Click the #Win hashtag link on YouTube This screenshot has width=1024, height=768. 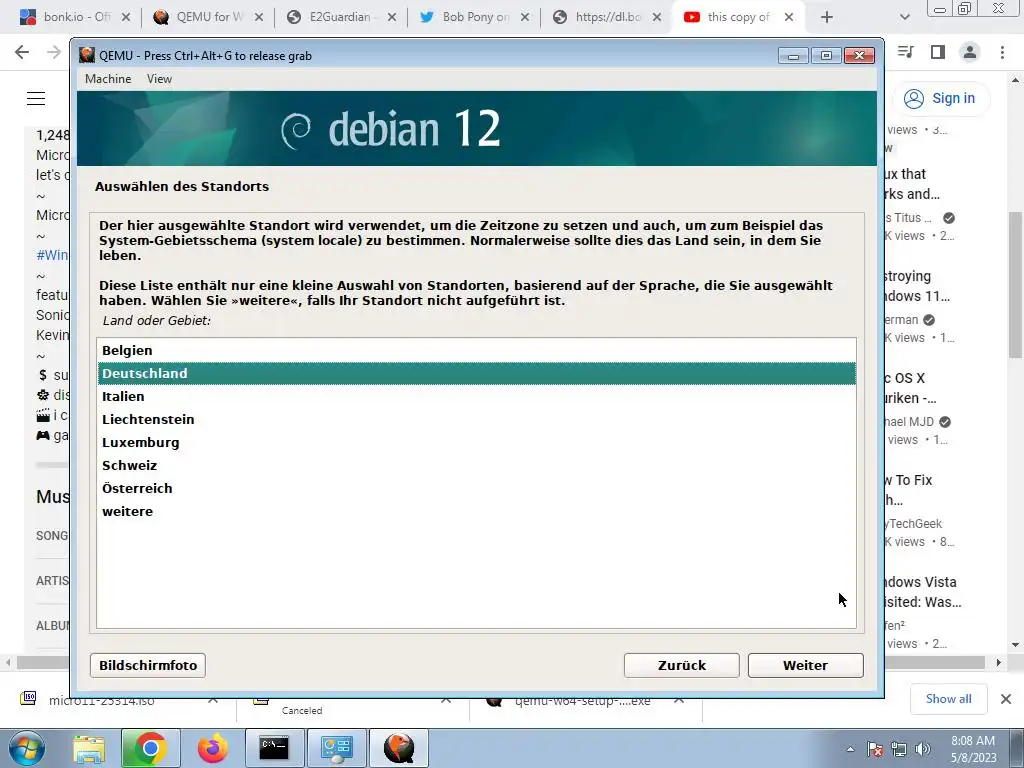tap(52, 255)
